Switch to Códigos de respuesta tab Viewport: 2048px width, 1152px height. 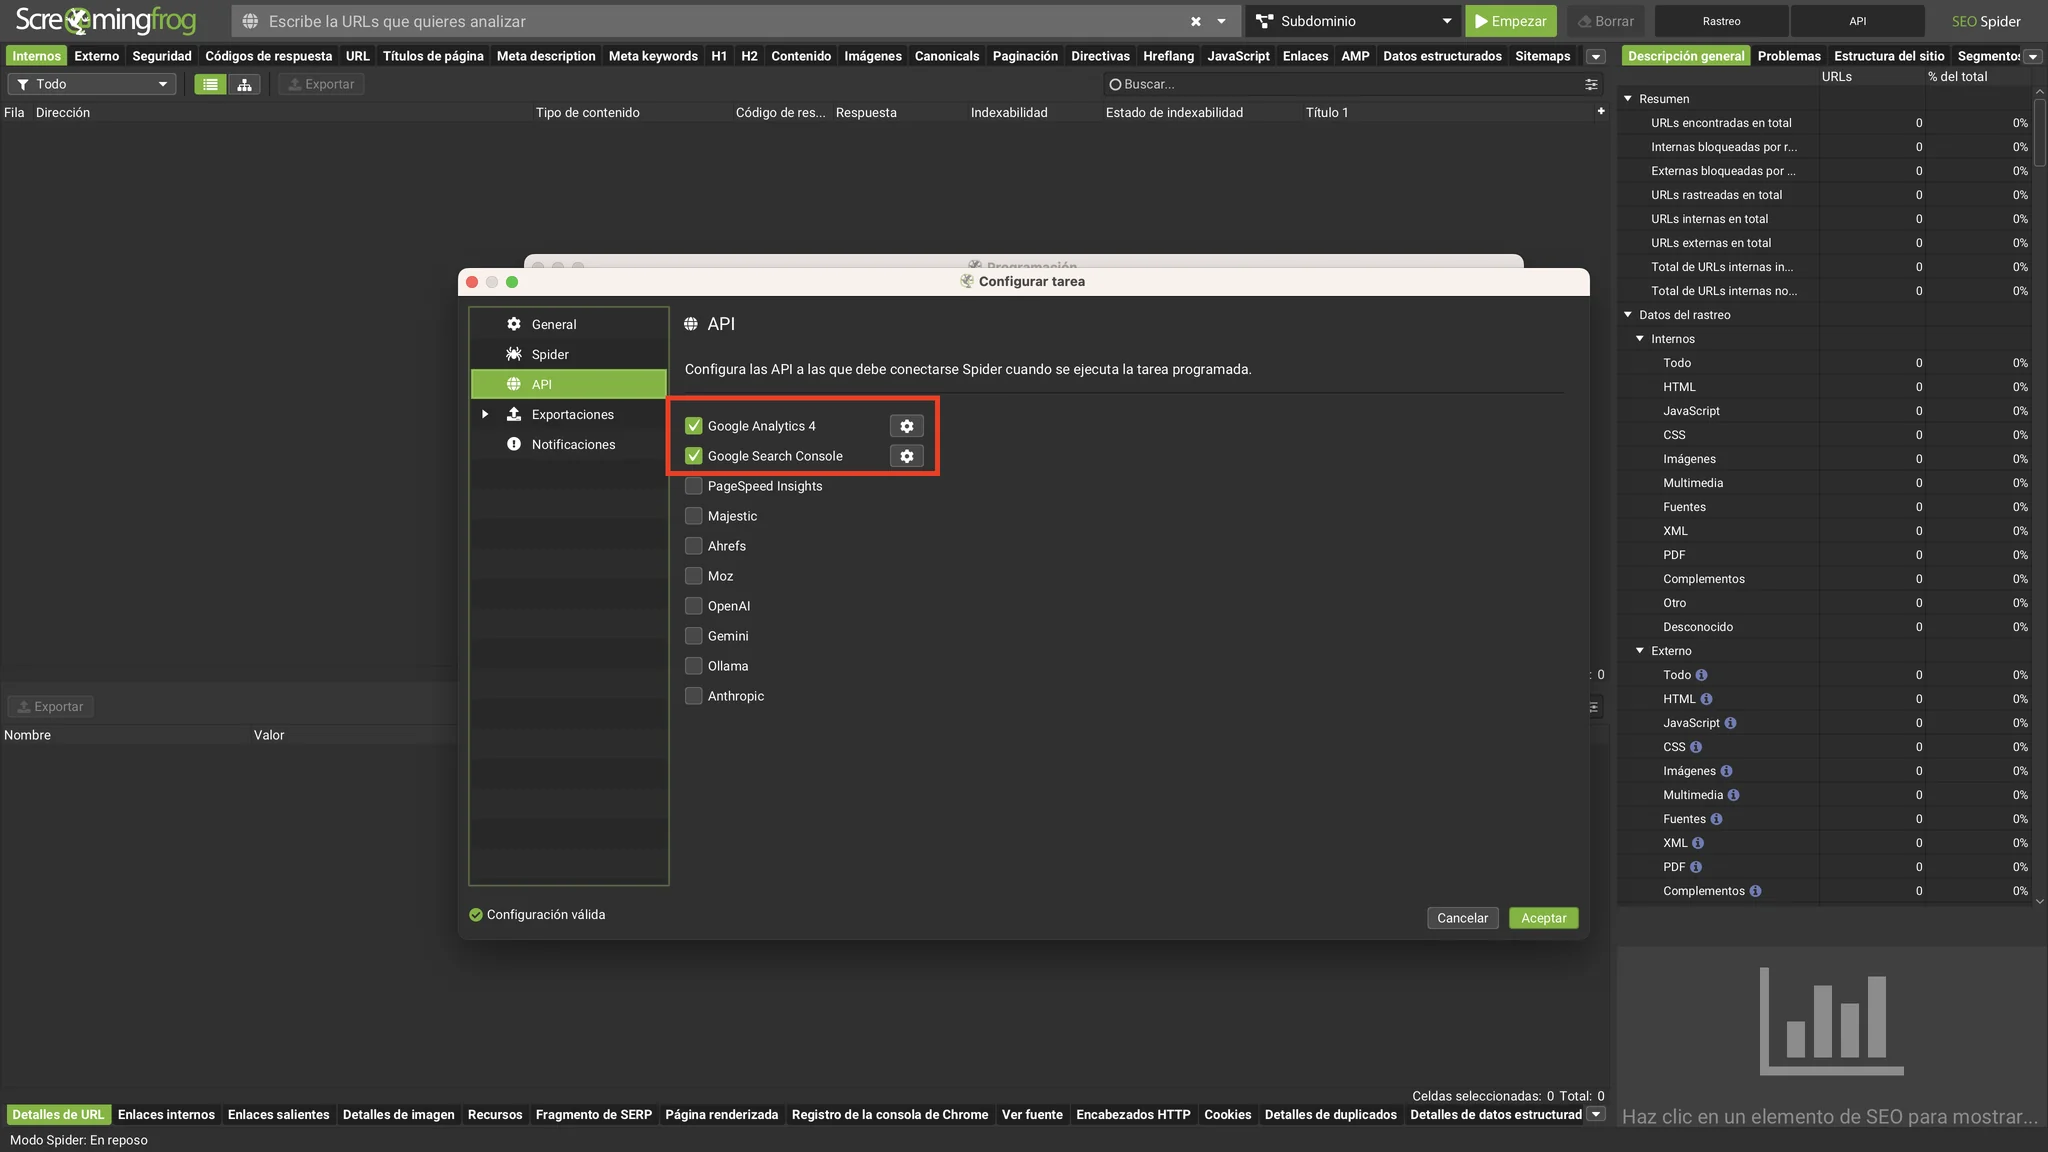coord(268,56)
